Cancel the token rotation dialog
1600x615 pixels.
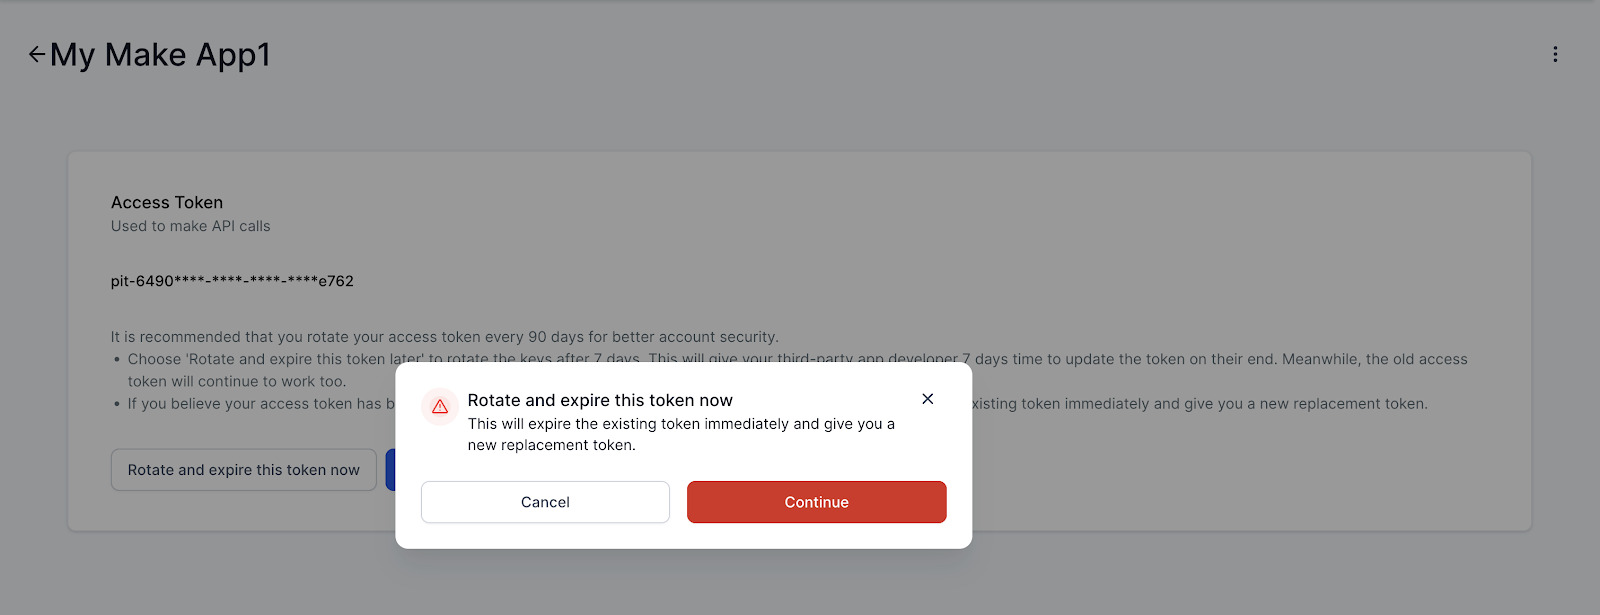545,502
